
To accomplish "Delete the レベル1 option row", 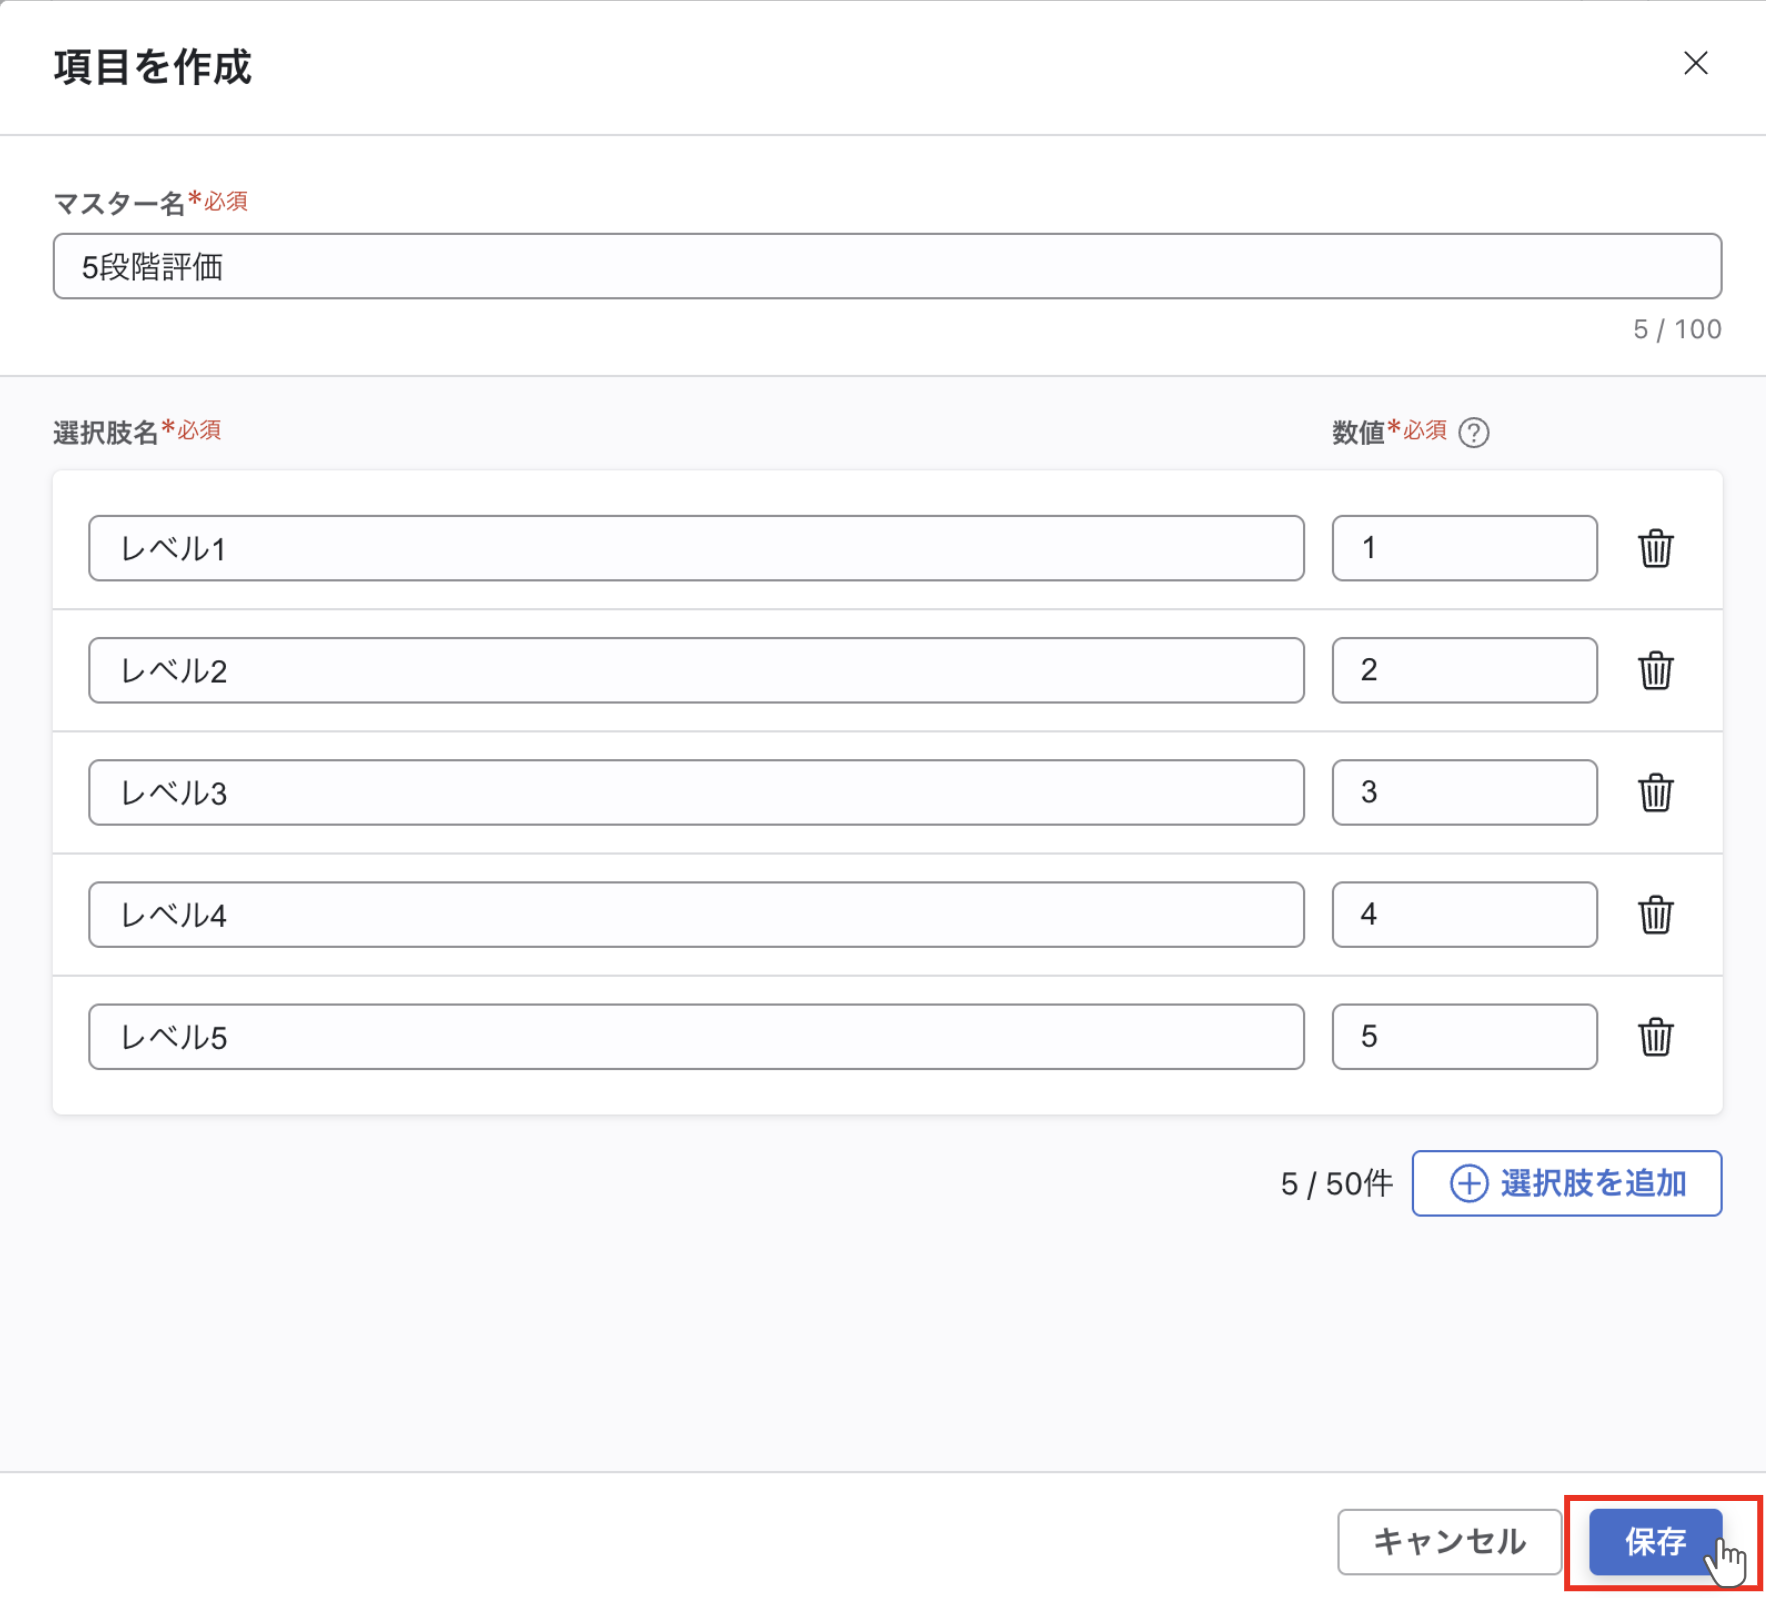I will [x=1655, y=548].
